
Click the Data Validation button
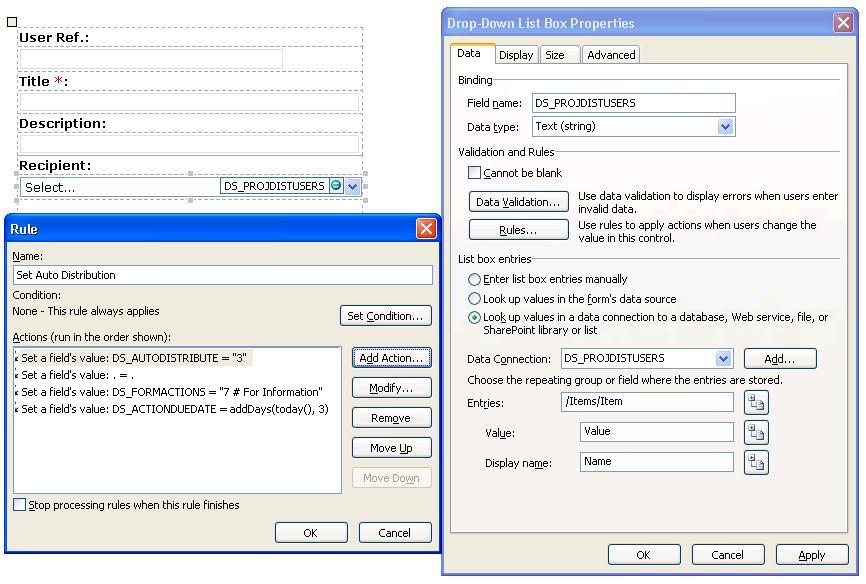518,202
